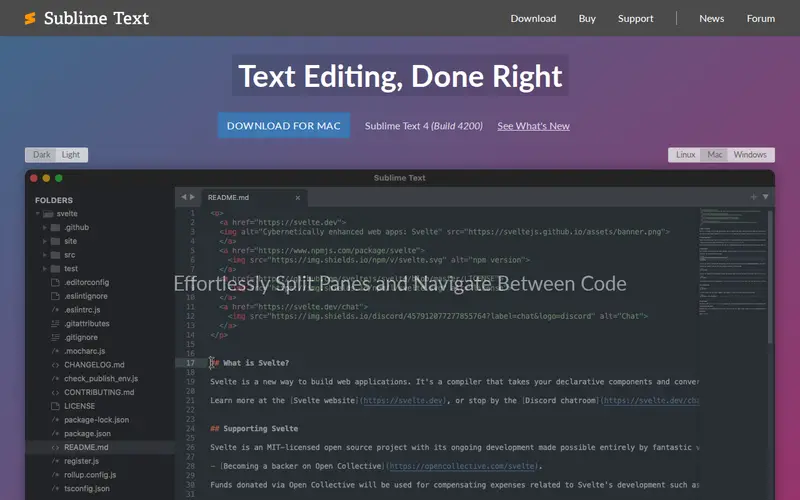This screenshot has width=800, height=500.
Task: Click the CHANGELOG.md markup icon
Action: point(55,365)
